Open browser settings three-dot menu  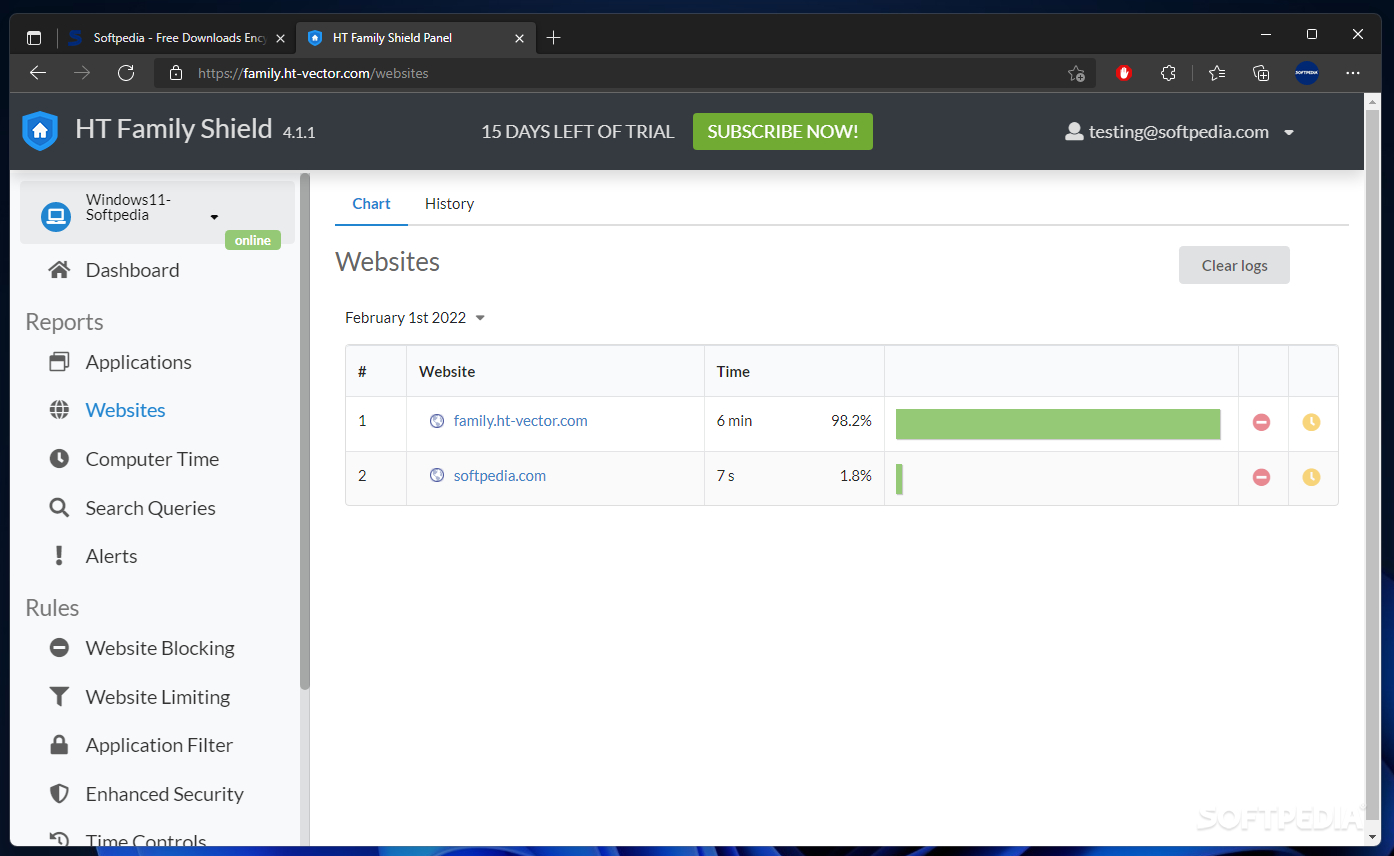pyautogui.click(x=1353, y=73)
